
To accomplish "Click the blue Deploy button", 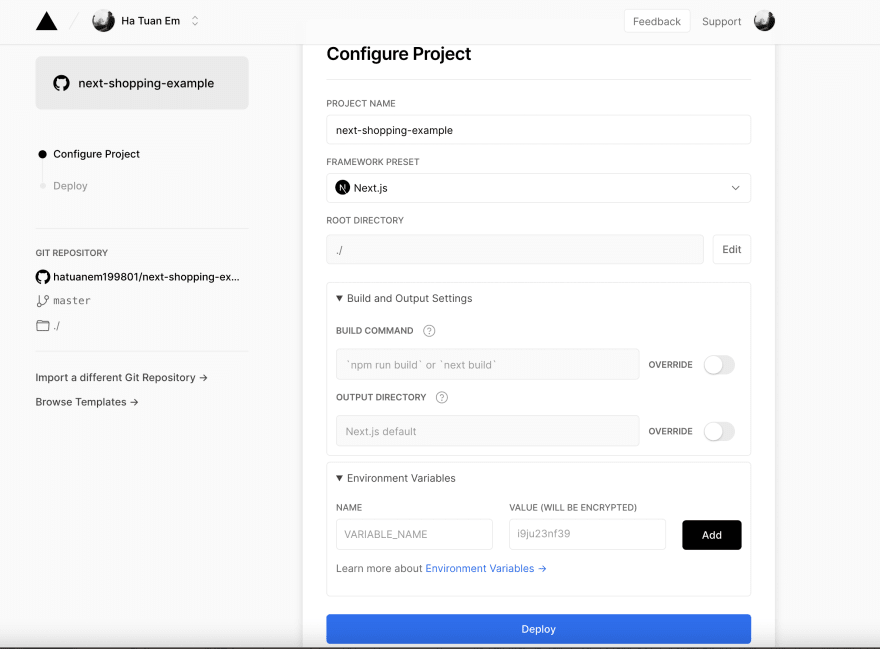I will pyautogui.click(x=538, y=629).
